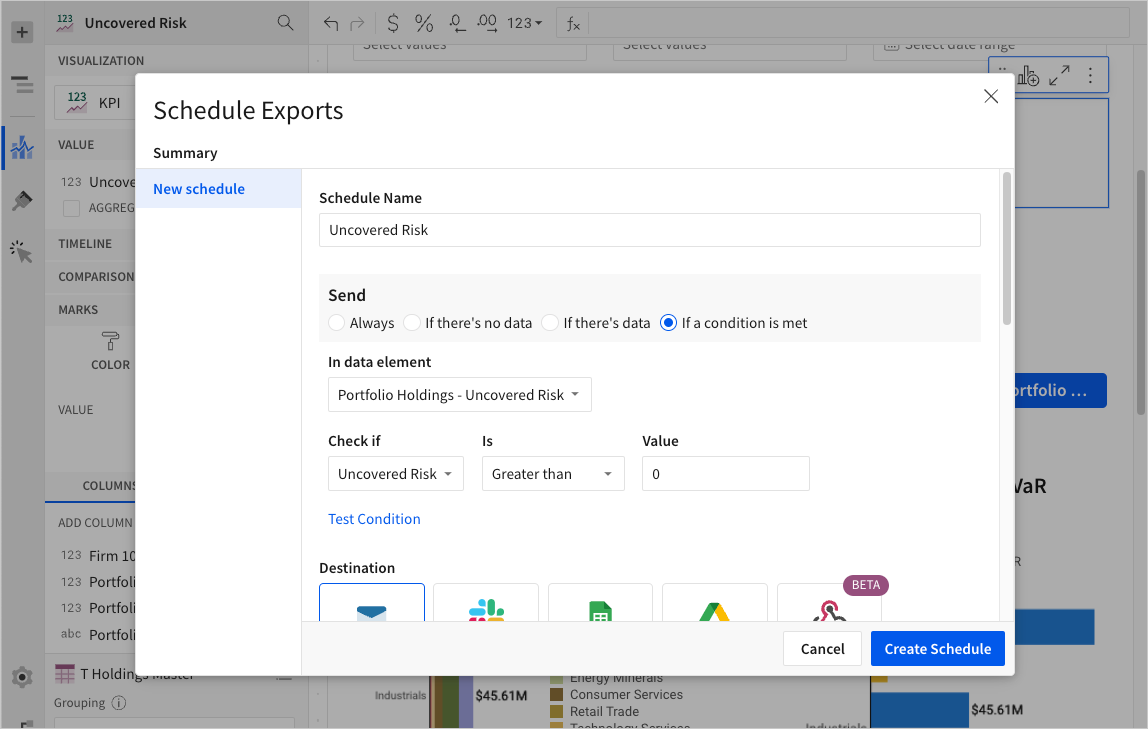Screen dimensions: 1148x729
Task: Click the Schedule Name input field
Action: (x=649, y=230)
